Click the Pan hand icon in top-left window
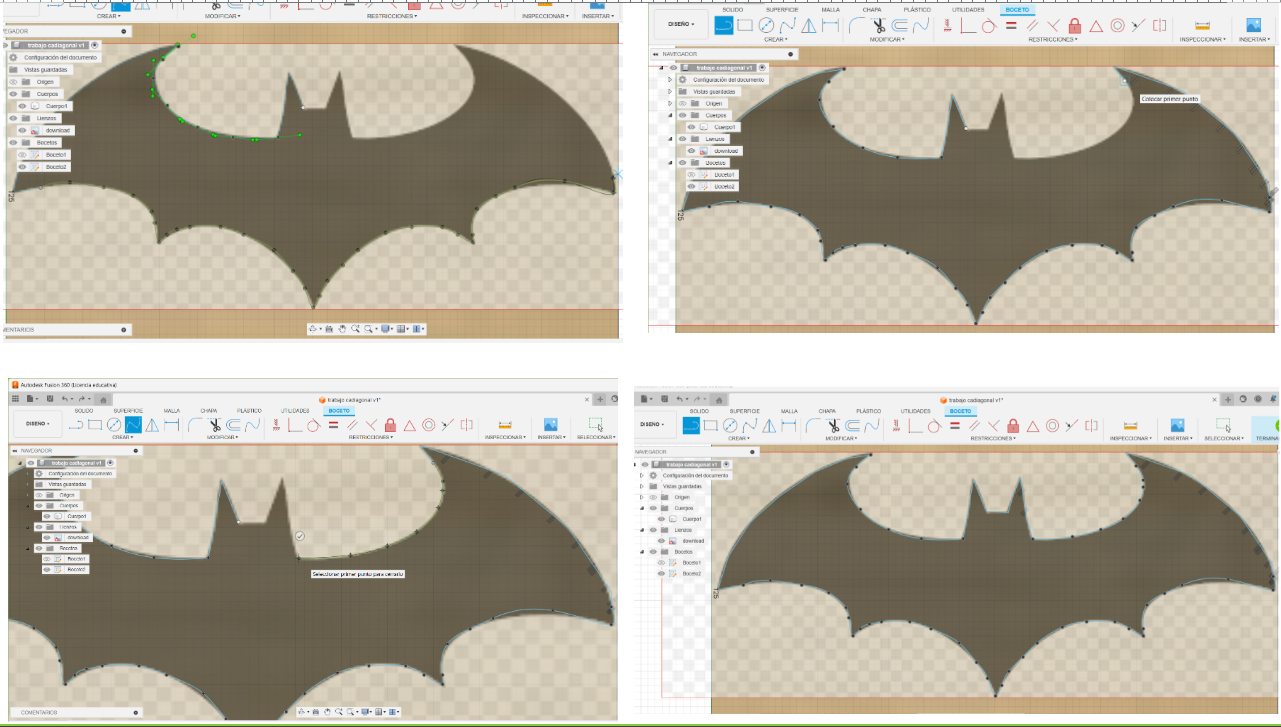Image resolution: width=1281 pixels, height=727 pixels. tap(342, 329)
